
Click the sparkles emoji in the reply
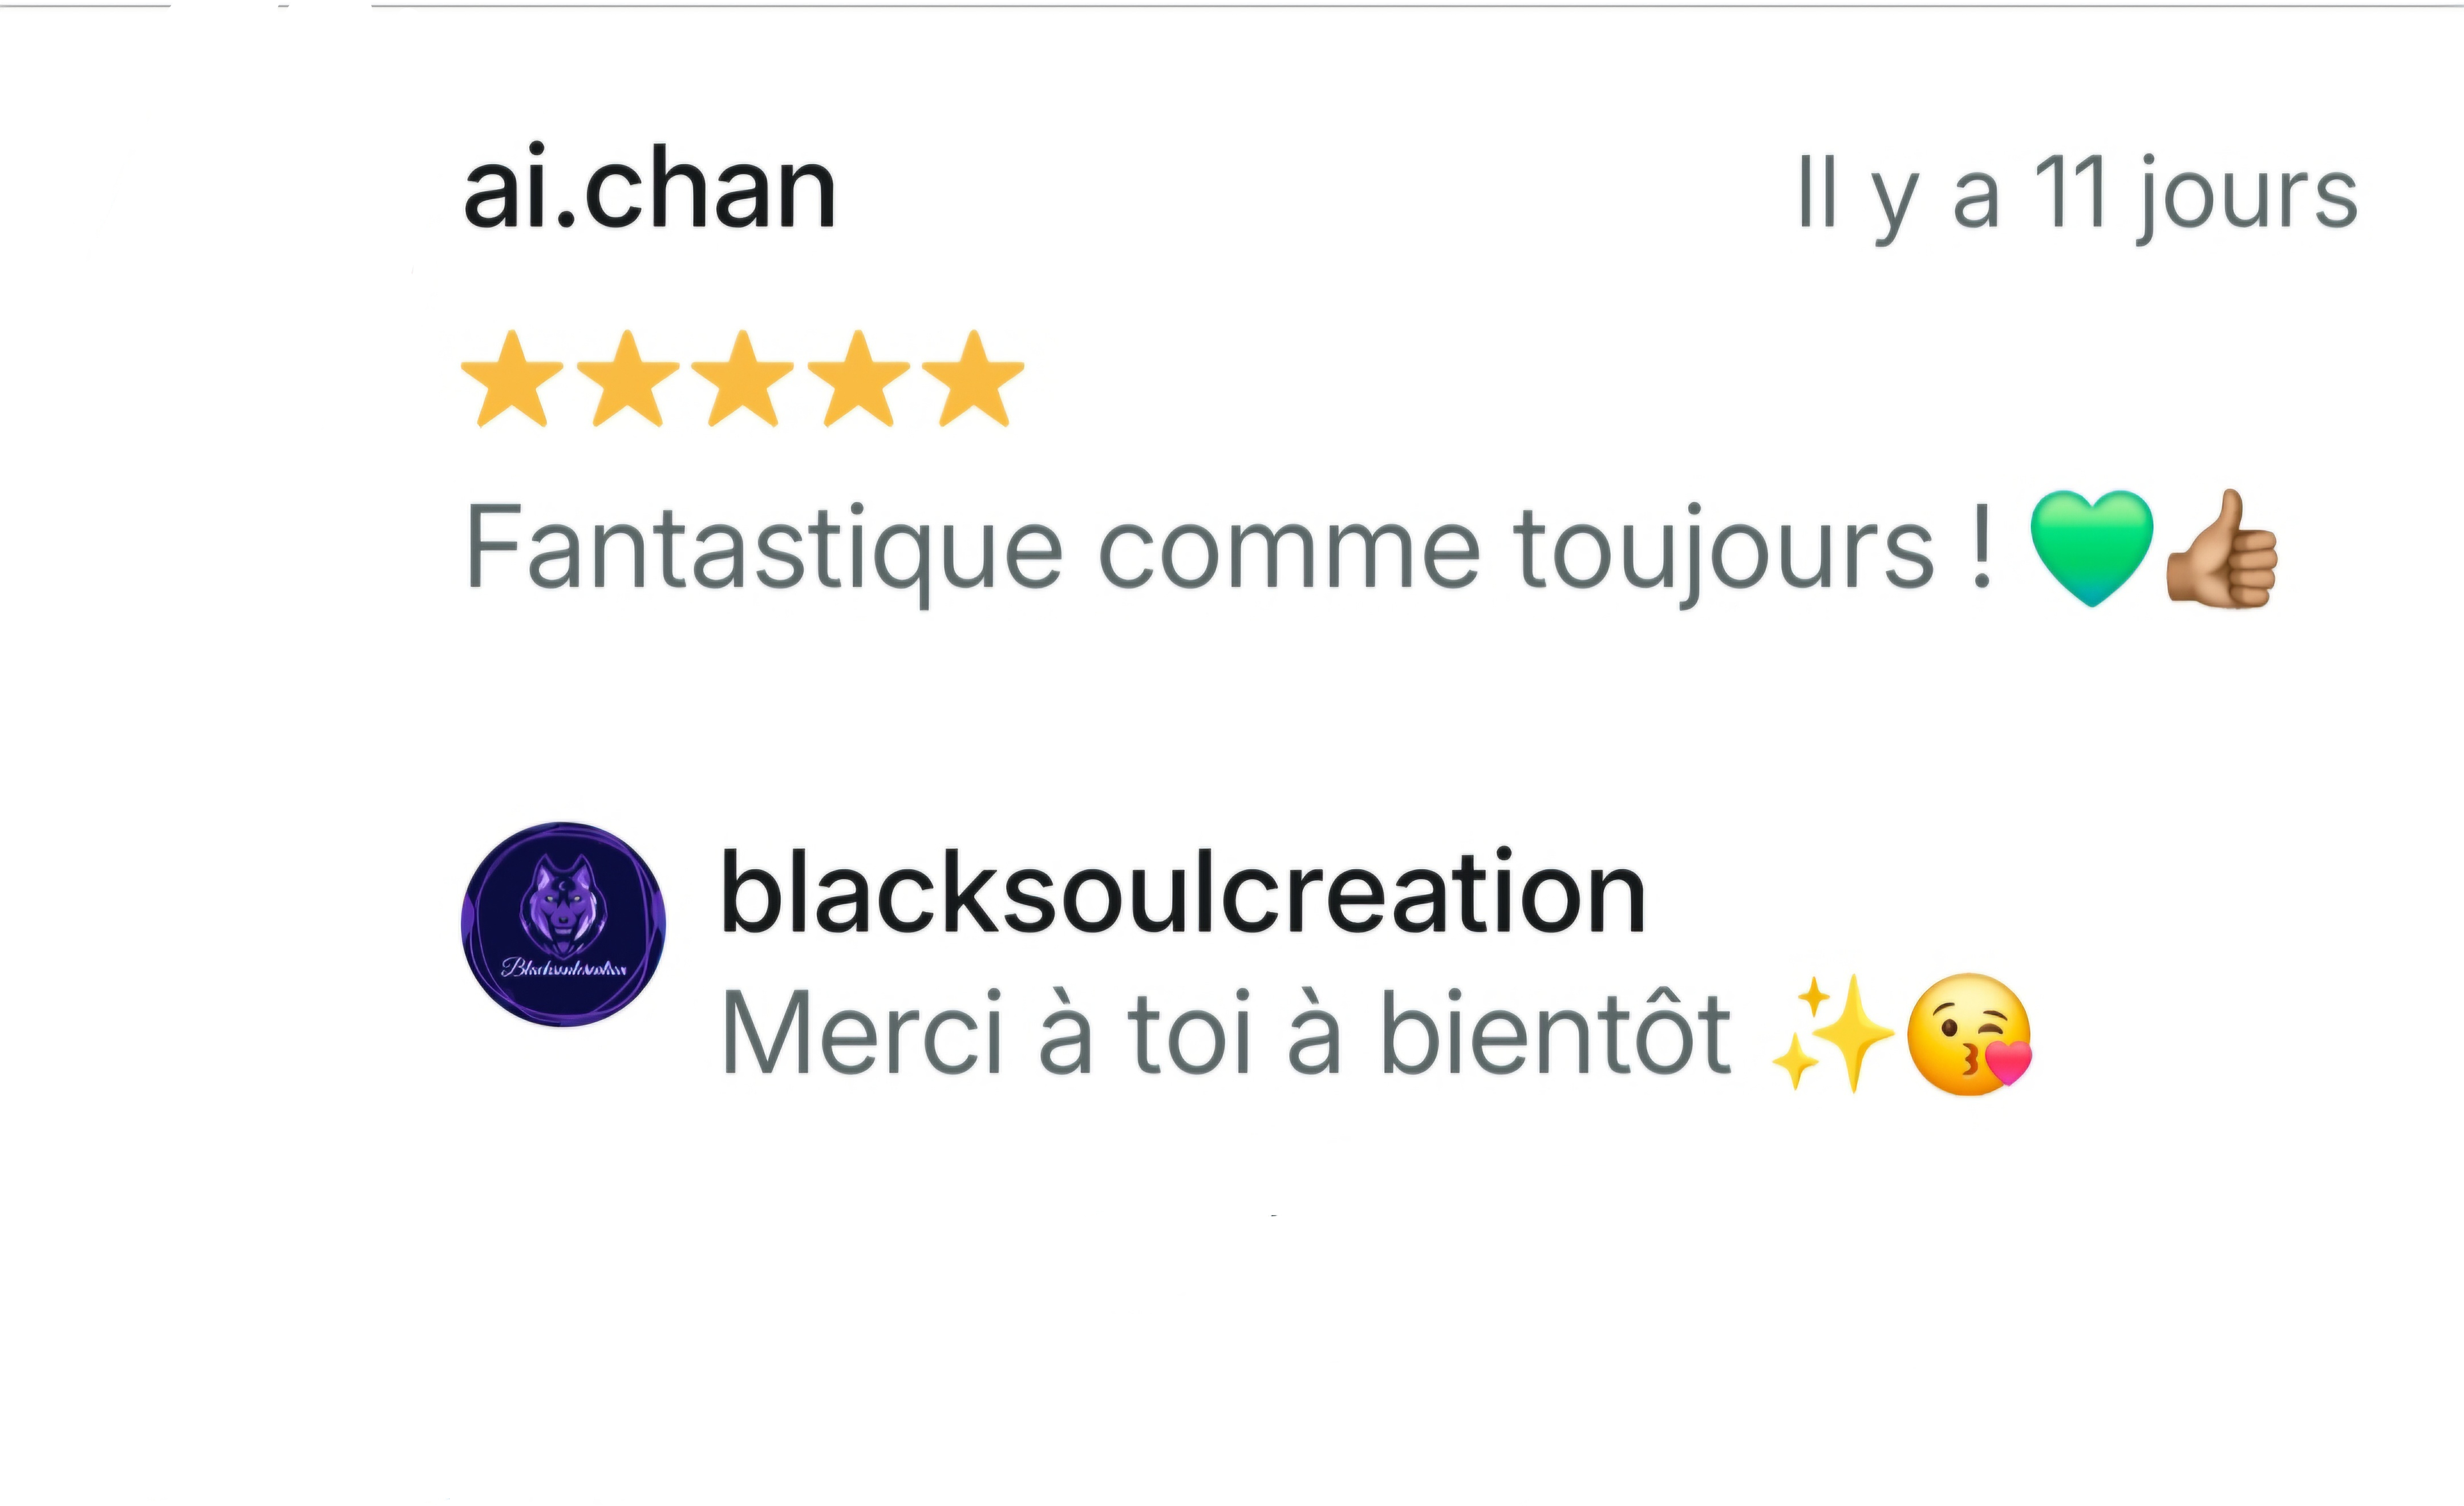[1832, 1034]
